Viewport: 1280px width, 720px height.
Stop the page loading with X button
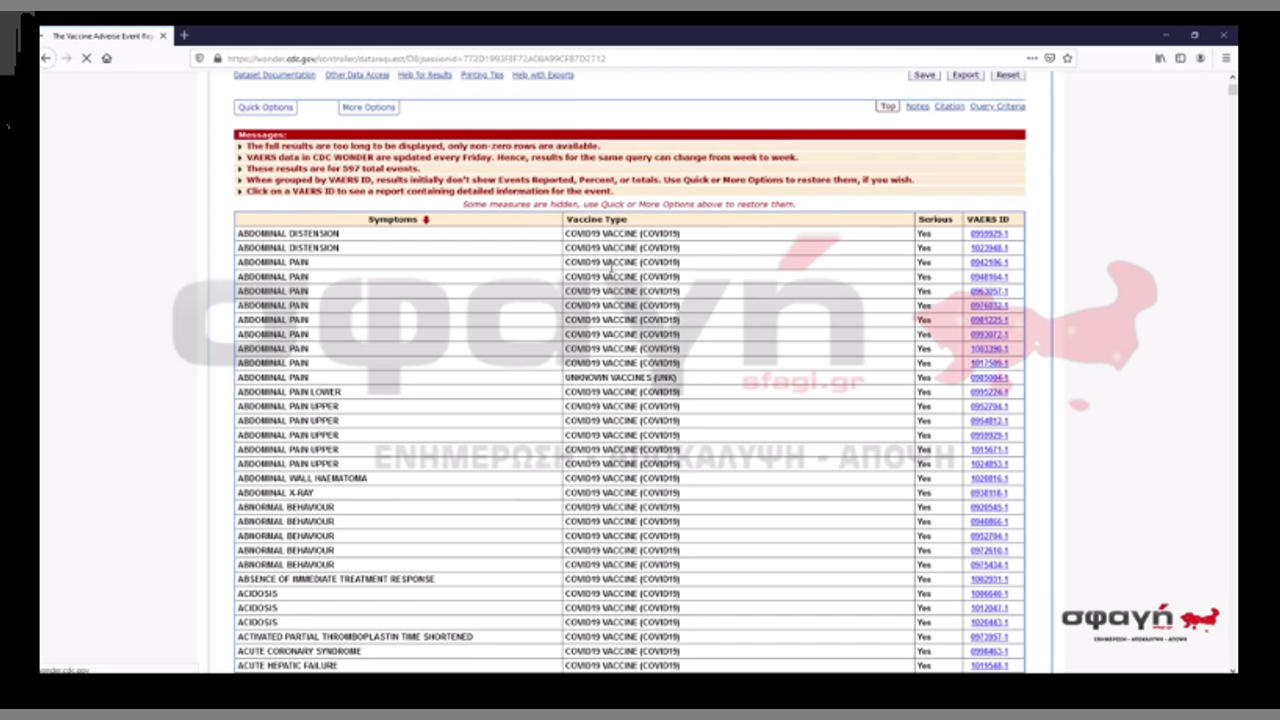click(x=86, y=58)
